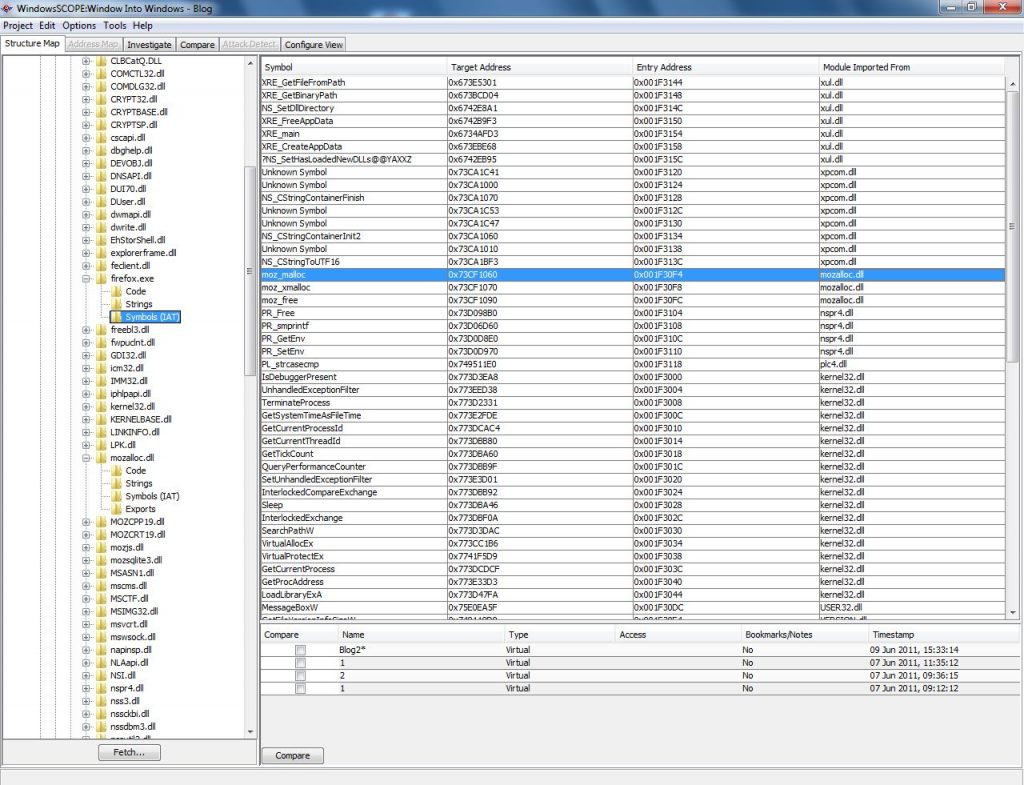This screenshot has width=1024, height=785.
Task: Tick the Compare checkbox for the 11:35:12 snapshot
Action: click(x=300, y=663)
